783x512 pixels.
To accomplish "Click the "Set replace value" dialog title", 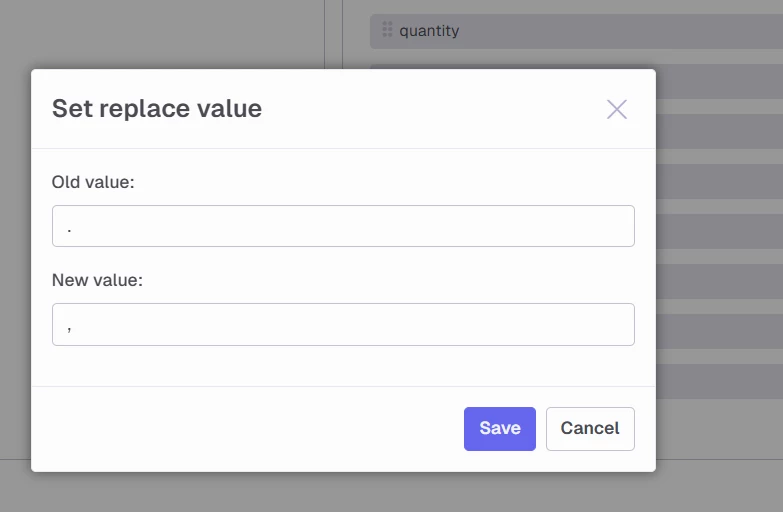I will pyautogui.click(x=157, y=108).
